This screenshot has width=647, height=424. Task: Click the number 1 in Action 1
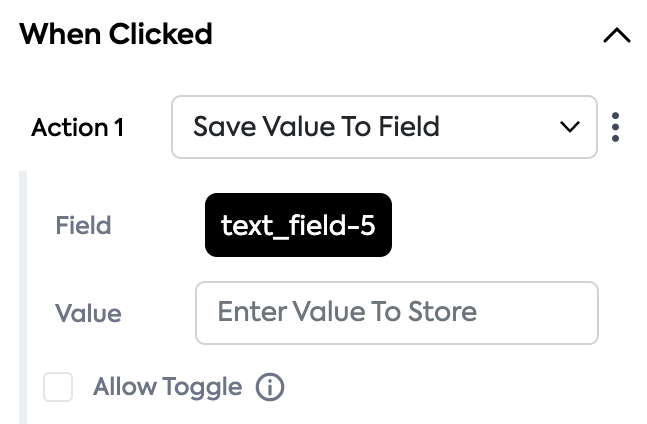(x=119, y=128)
